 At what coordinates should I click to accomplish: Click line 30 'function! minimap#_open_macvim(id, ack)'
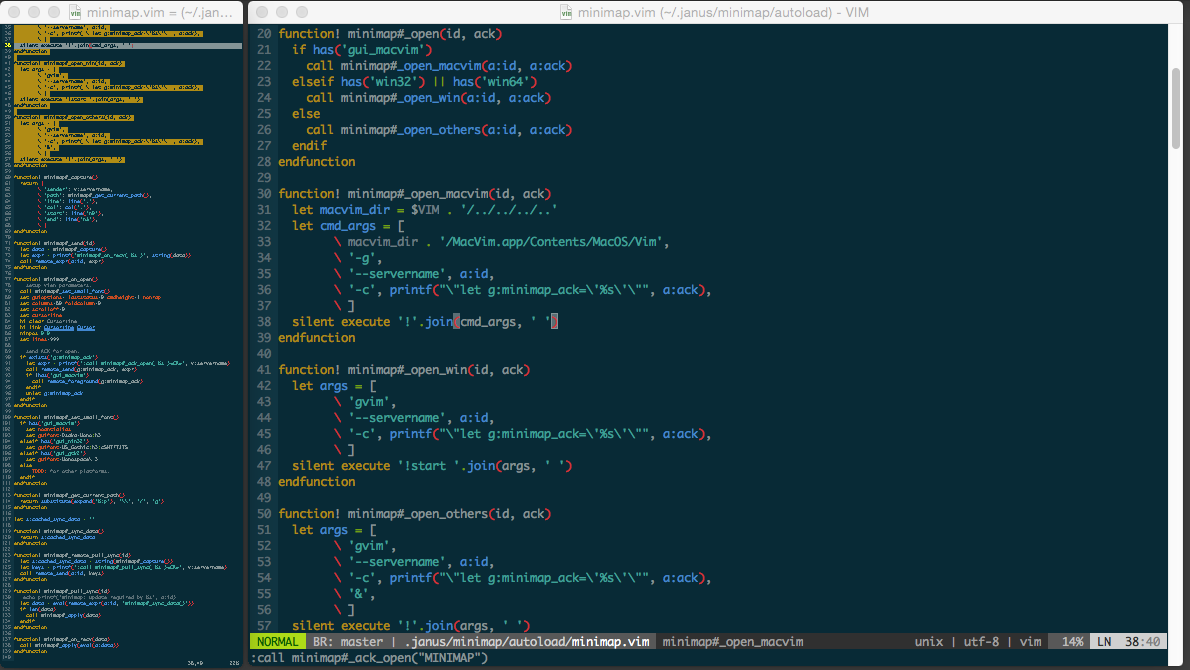(x=415, y=193)
